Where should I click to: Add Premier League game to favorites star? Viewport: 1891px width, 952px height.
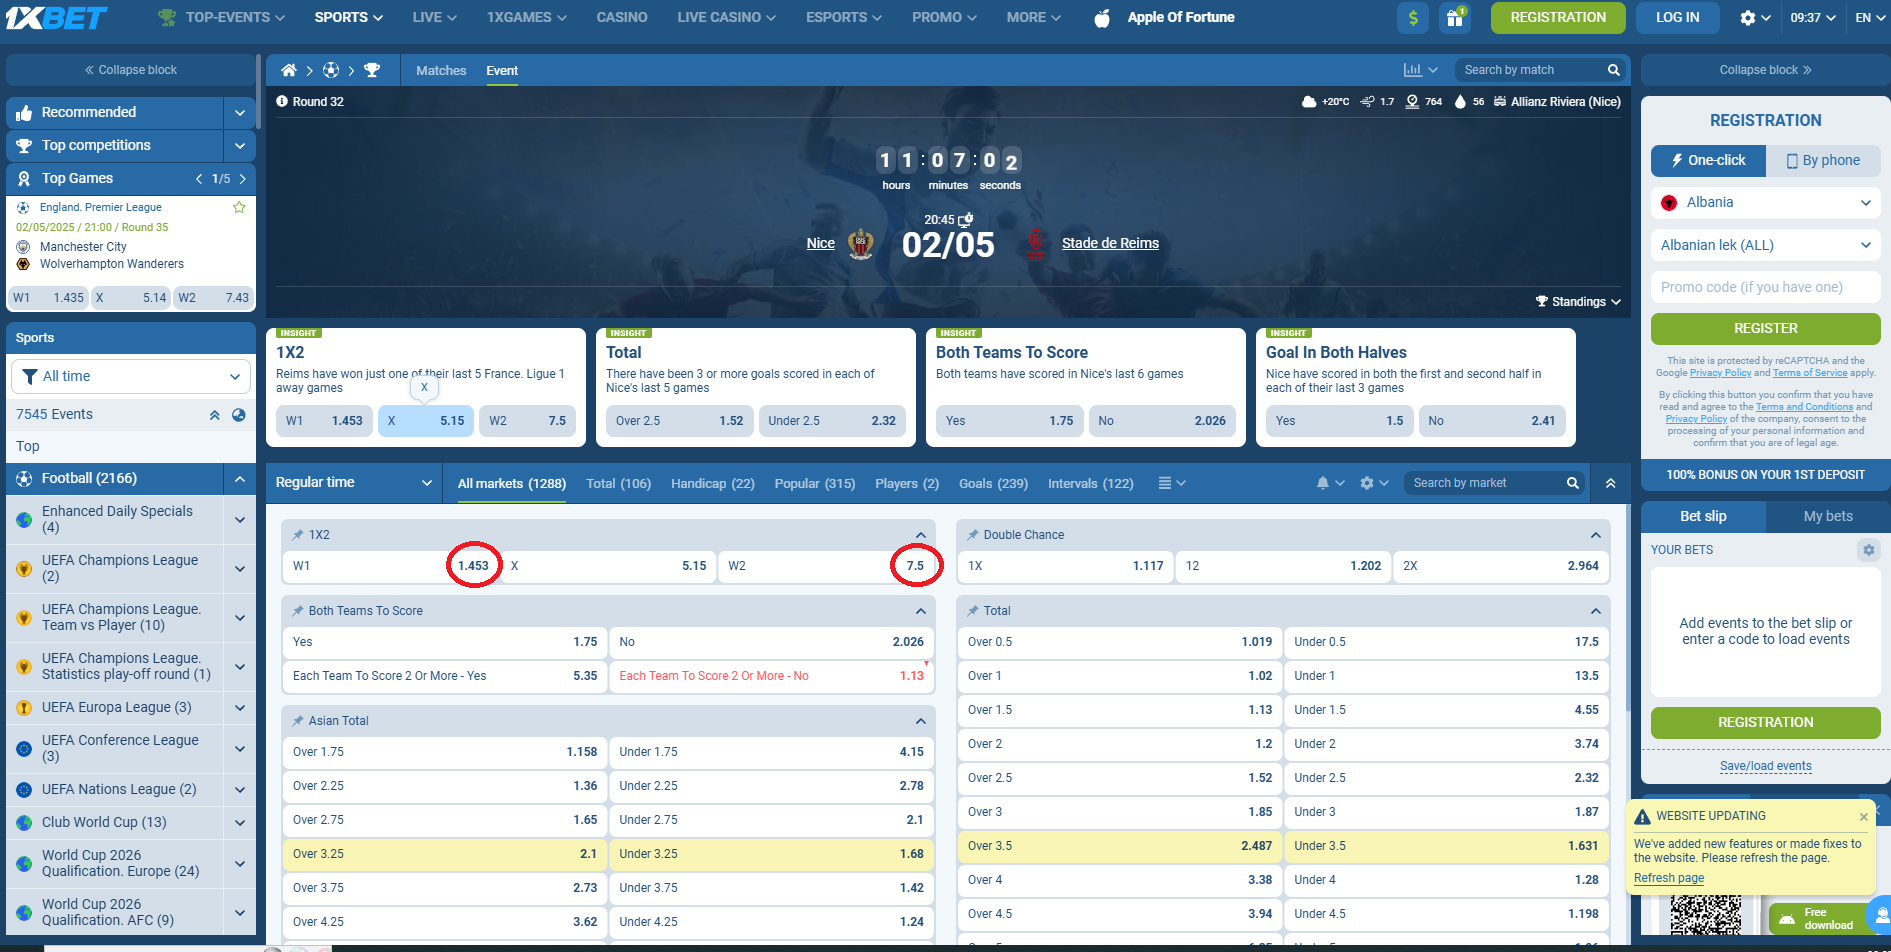click(x=239, y=207)
